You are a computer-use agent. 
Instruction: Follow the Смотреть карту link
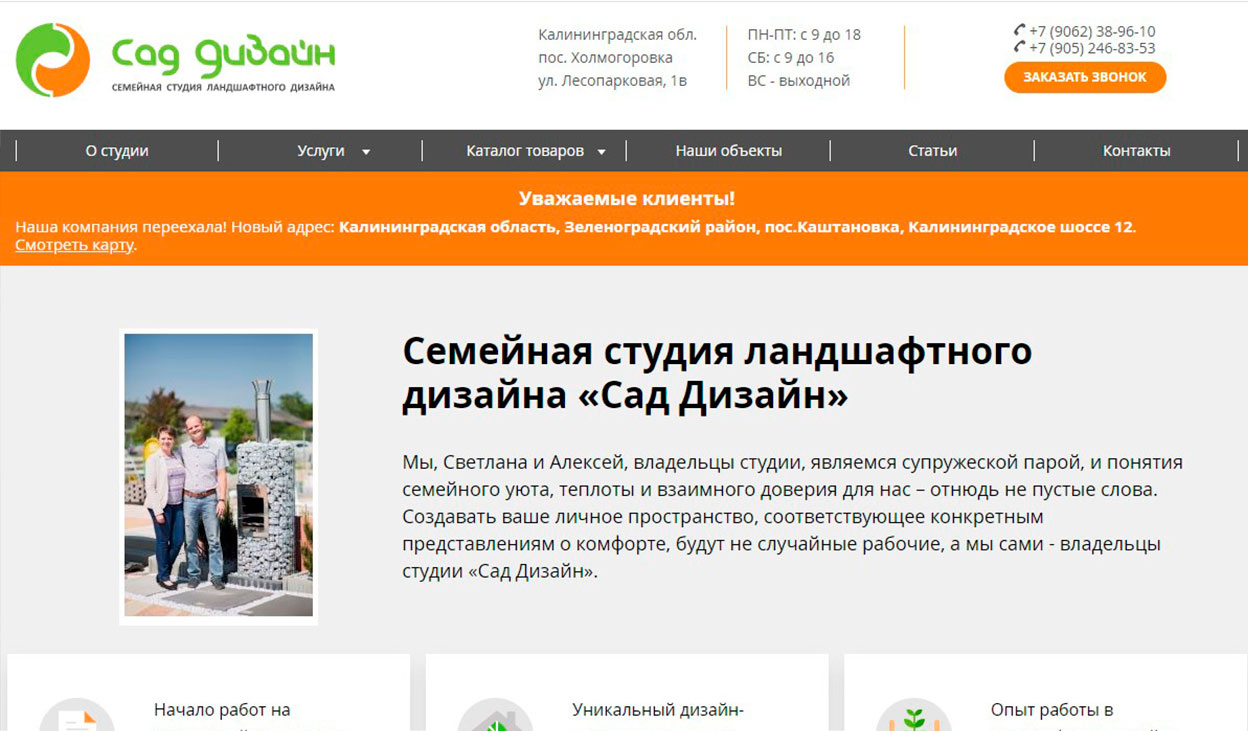pyautogui.click(x=74, y=245)
